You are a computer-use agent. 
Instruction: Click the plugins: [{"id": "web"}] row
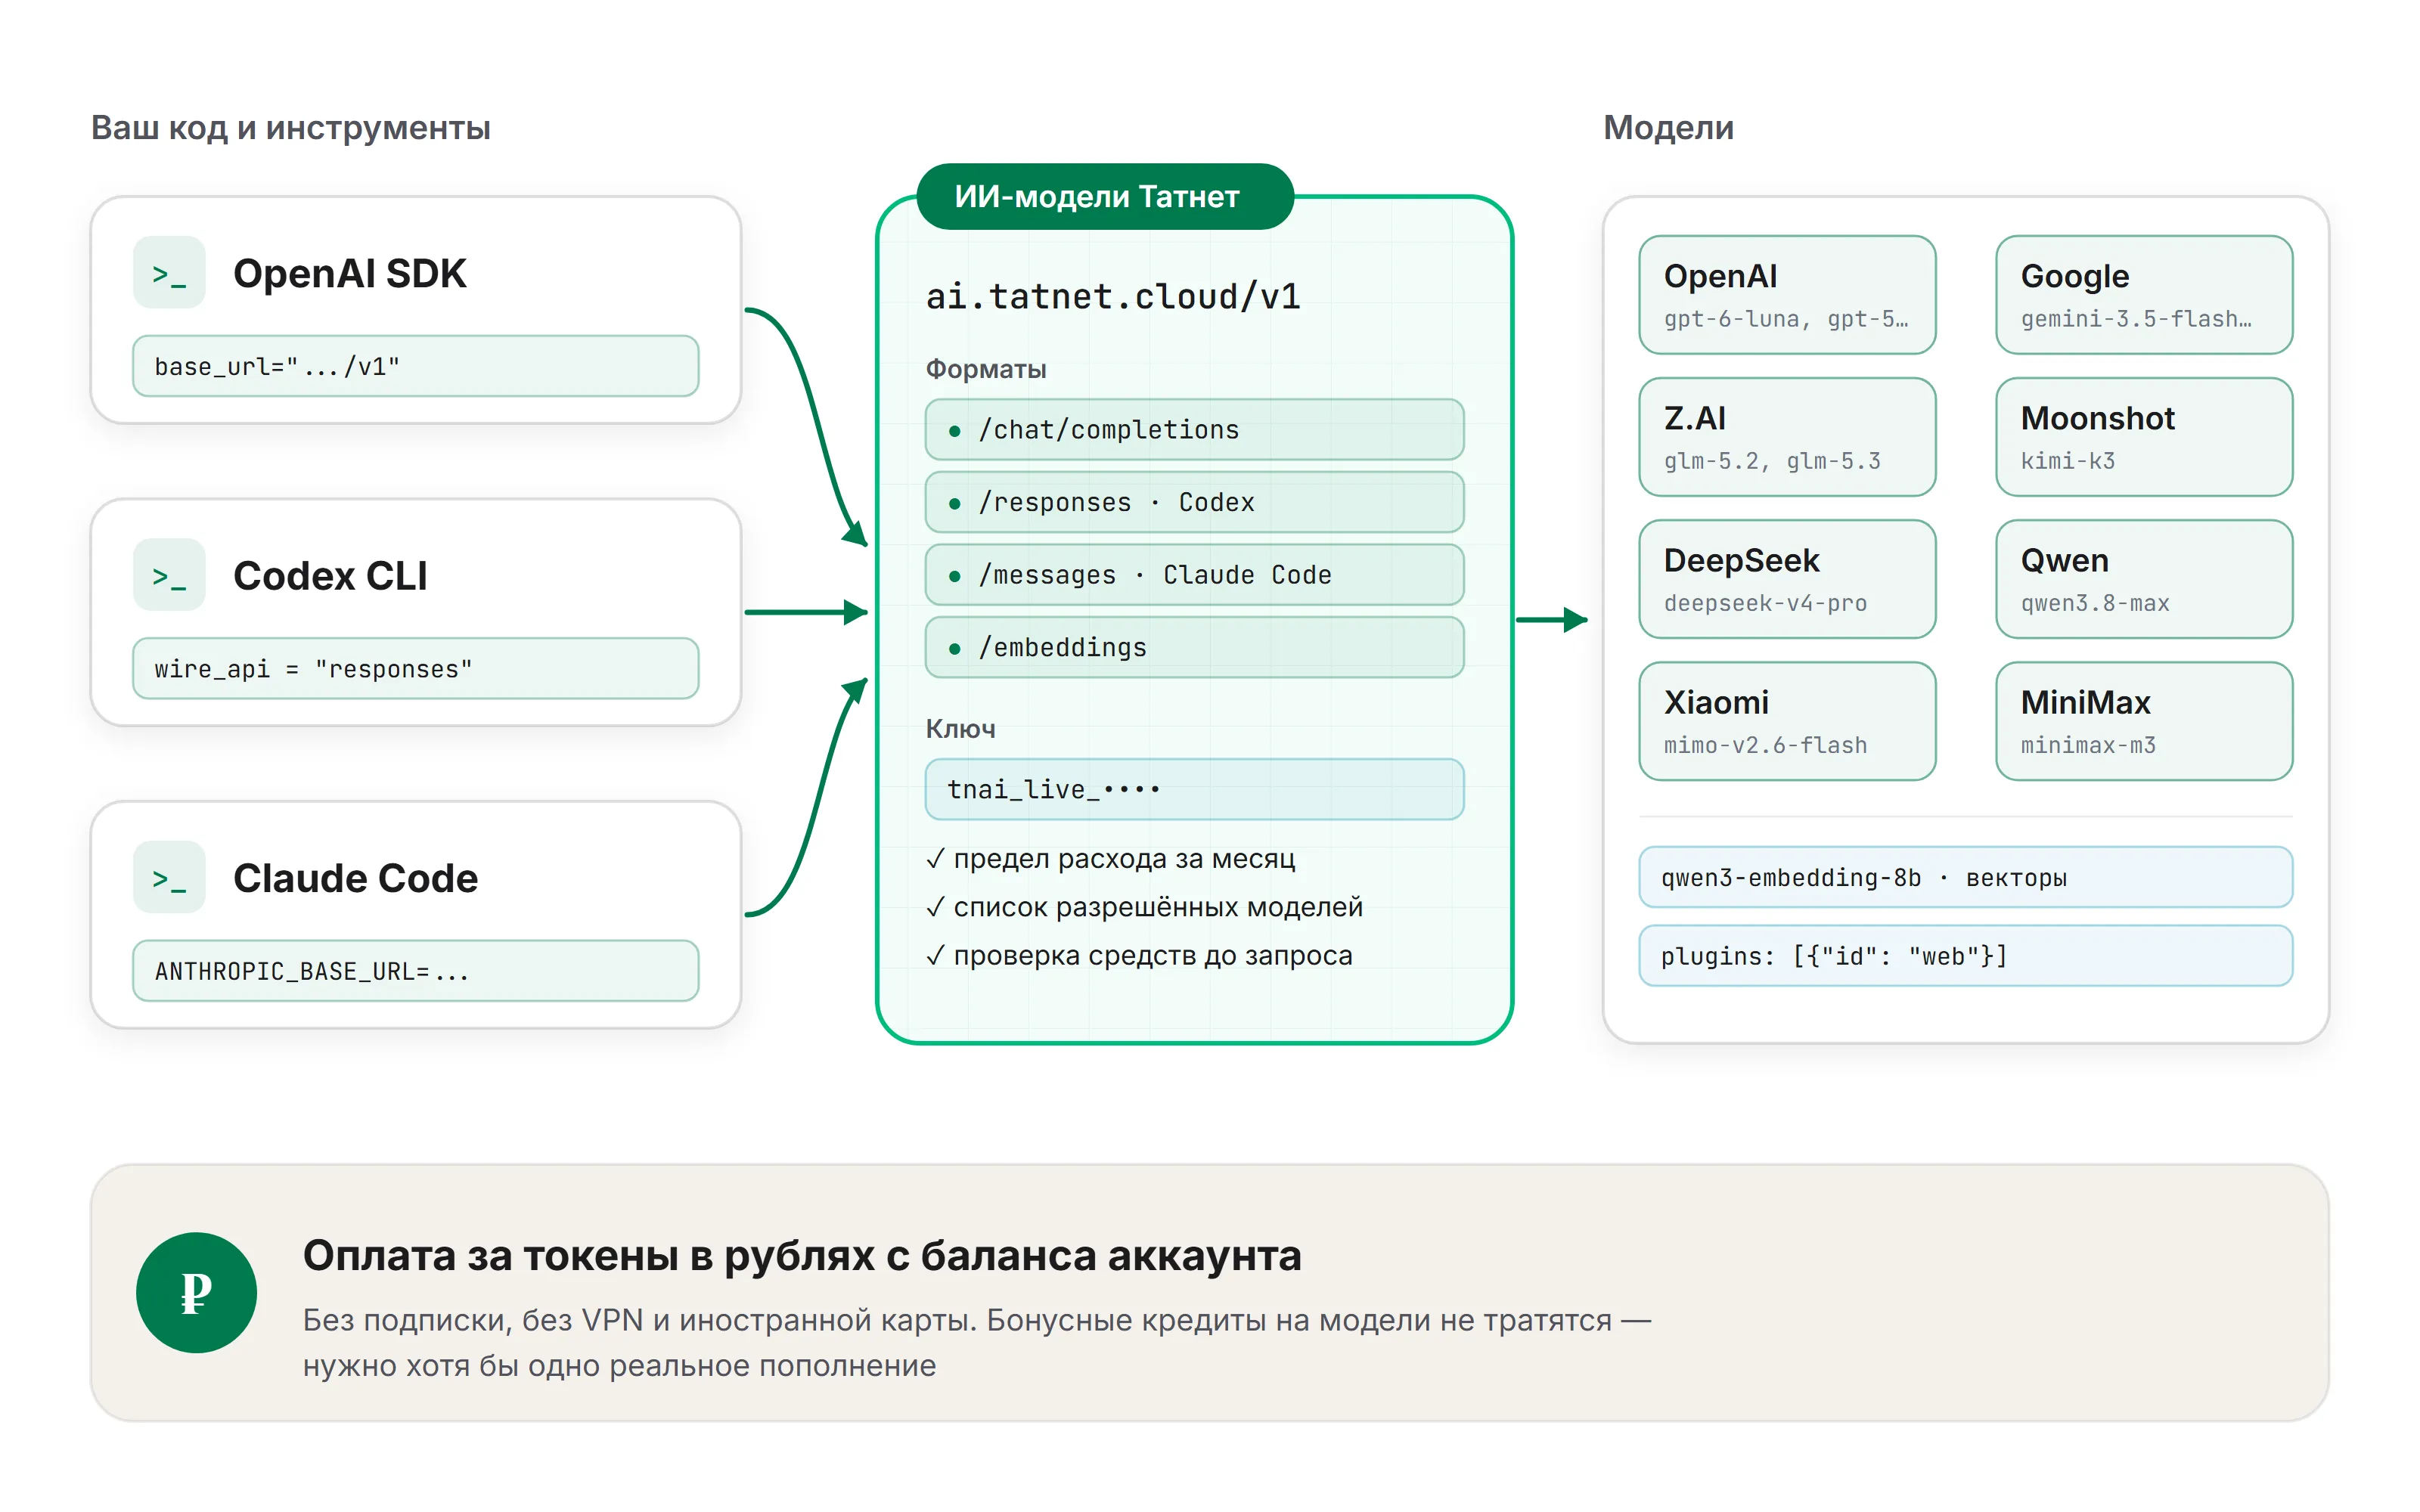(1965, 956)
